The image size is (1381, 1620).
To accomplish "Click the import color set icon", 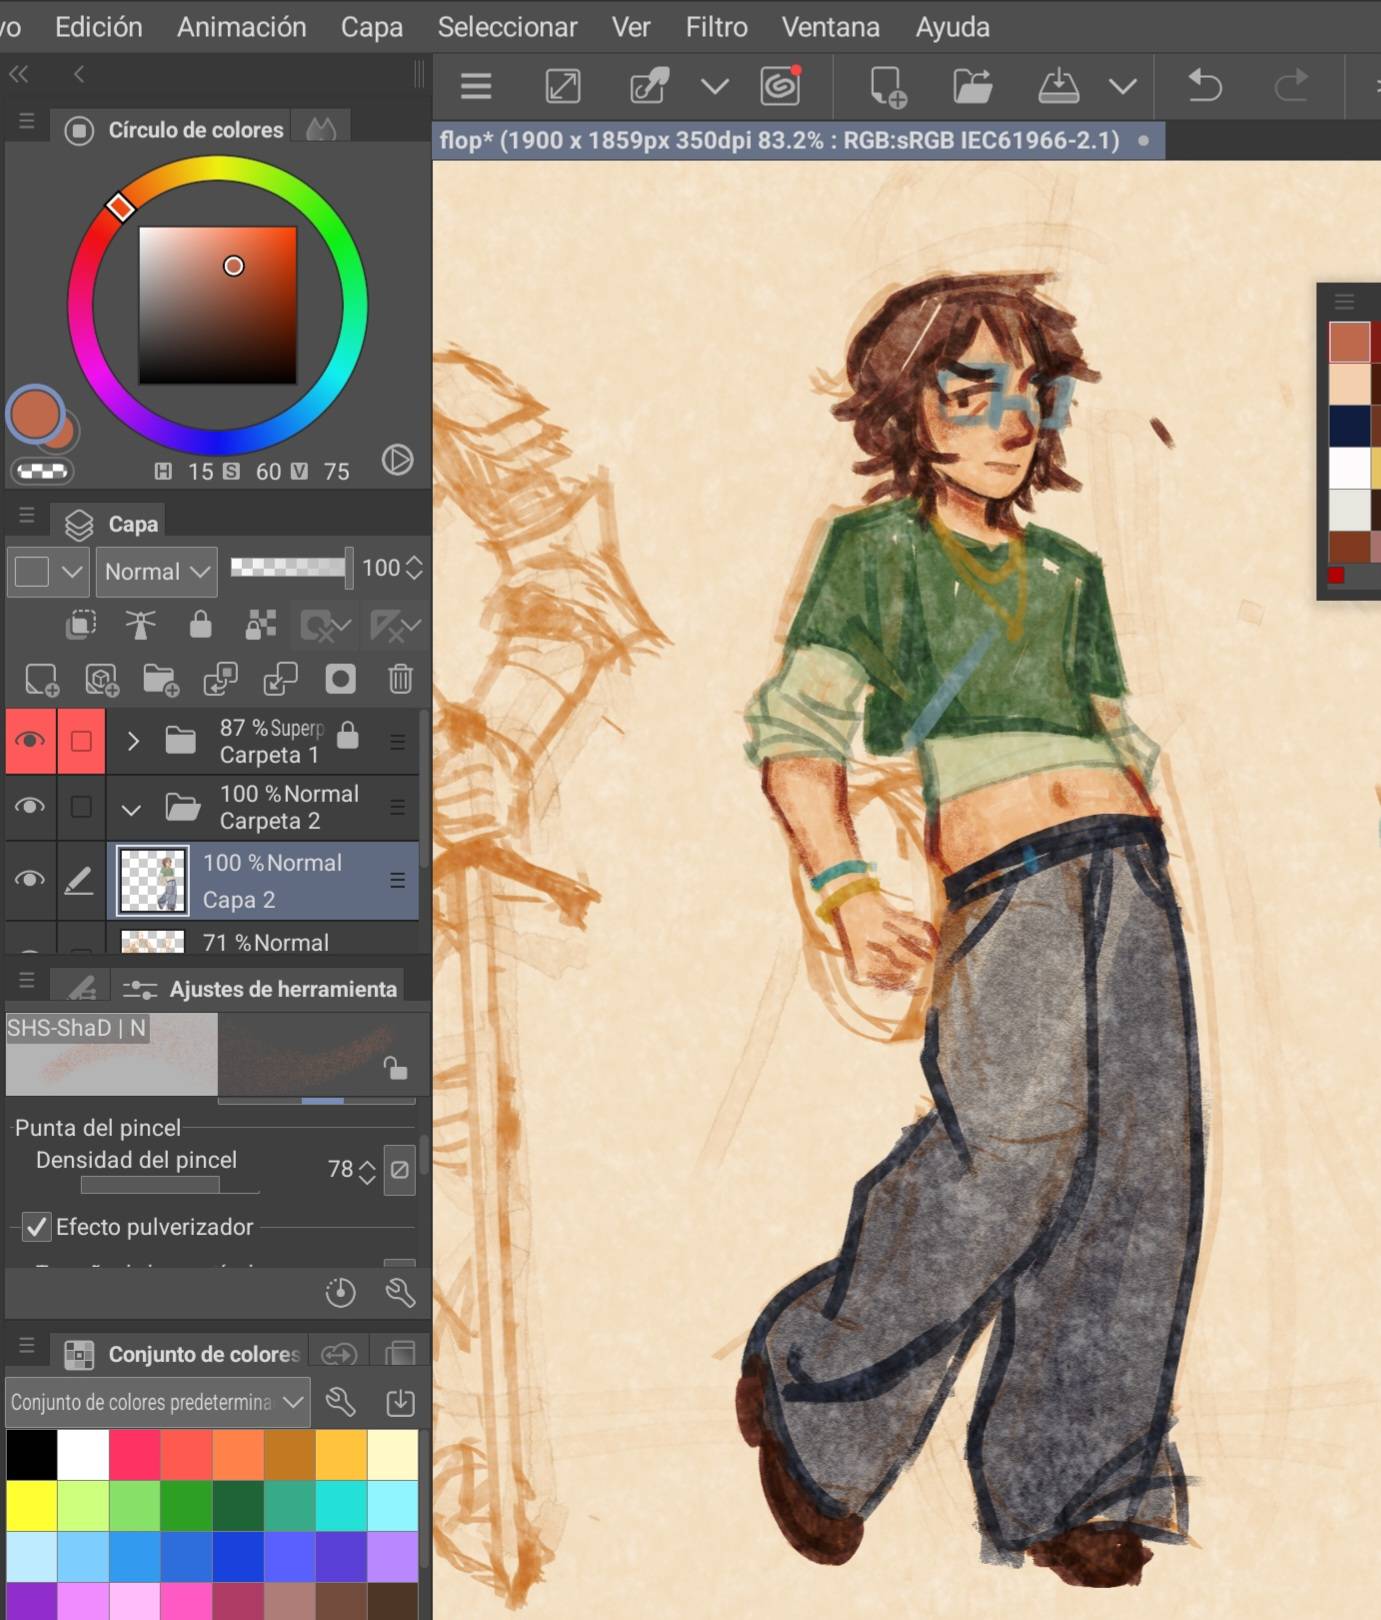I will [400, 1402].
